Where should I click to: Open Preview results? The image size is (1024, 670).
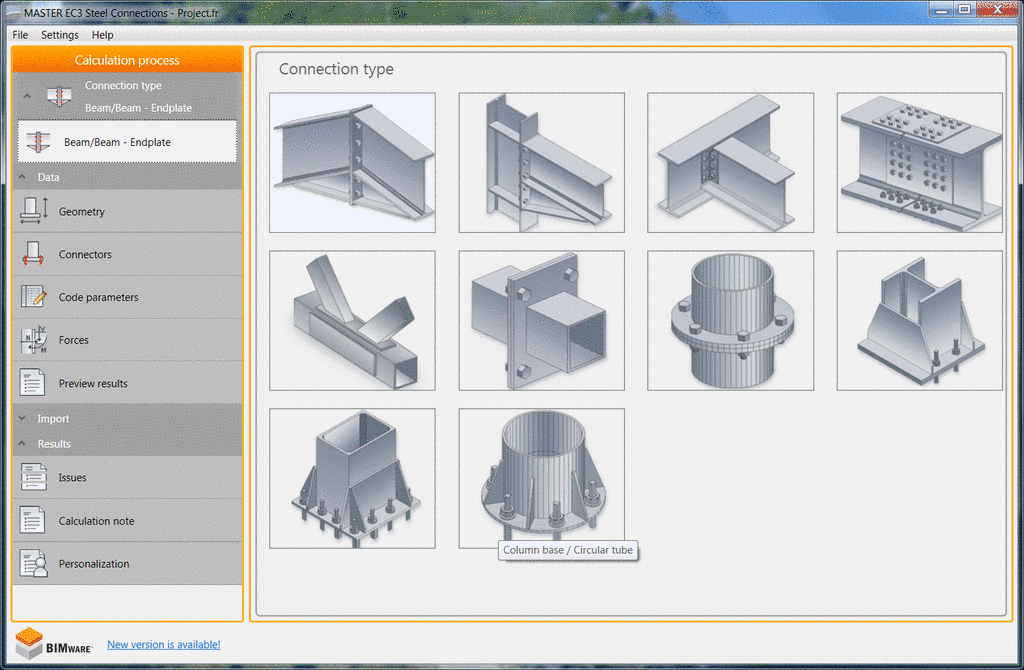(127, 383)
